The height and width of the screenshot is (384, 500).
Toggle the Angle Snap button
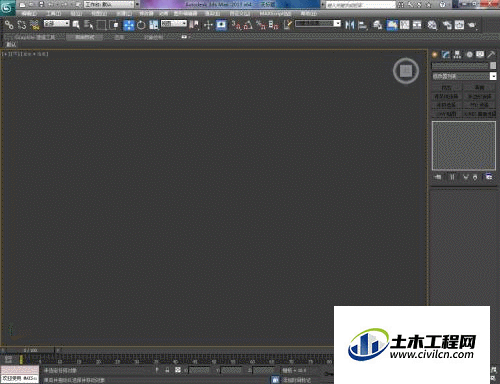[x=248, y=25]
